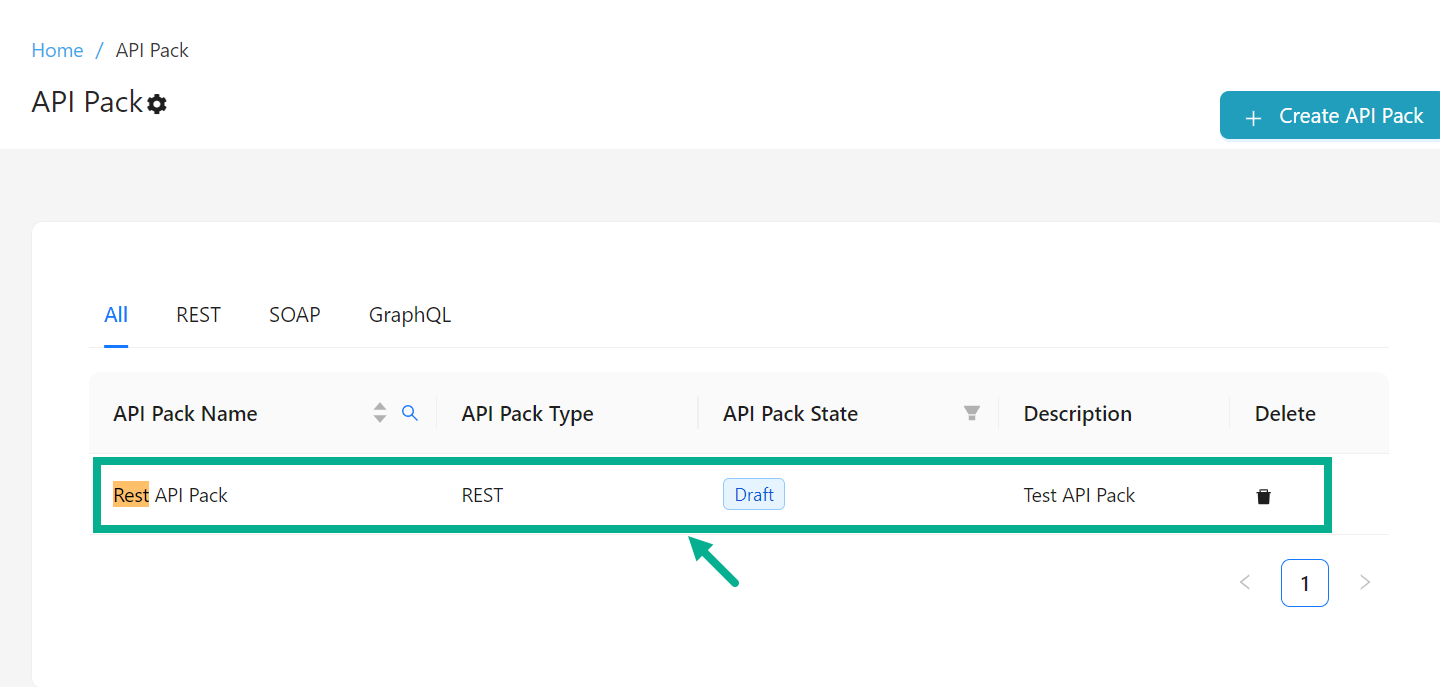Go to previous page using left chevron
The width and height of the screenshot is (1440, 687).
point(1245,582)
